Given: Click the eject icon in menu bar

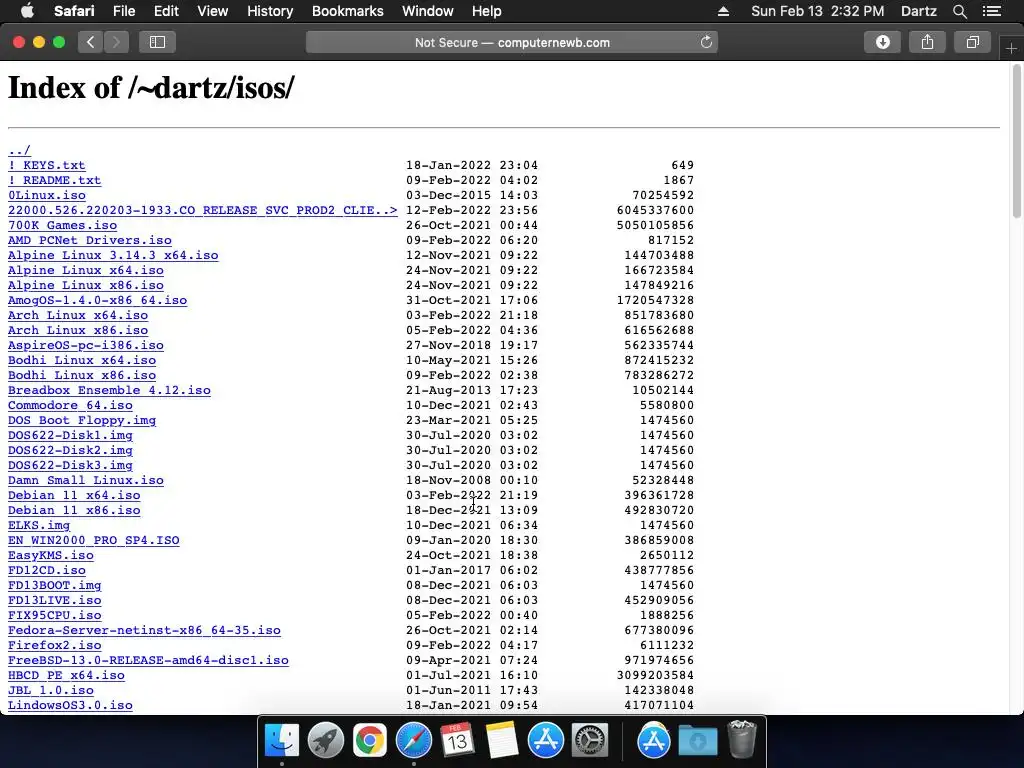Looking at the screenshot, I should click(723, 11).
